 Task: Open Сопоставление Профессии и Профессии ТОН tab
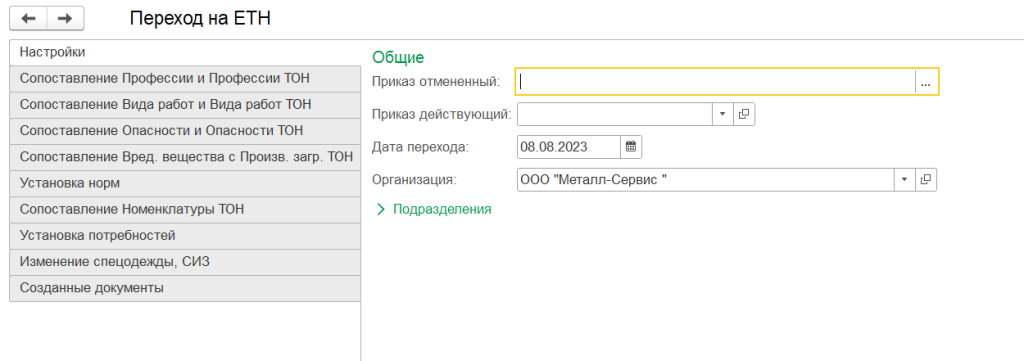pyautogui.click(x=185, y=78)
